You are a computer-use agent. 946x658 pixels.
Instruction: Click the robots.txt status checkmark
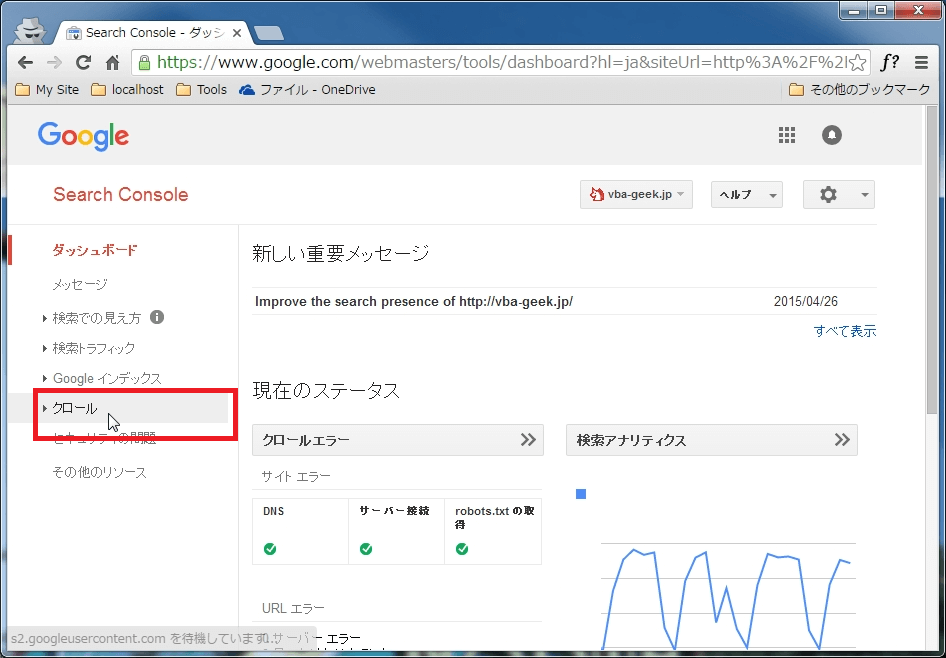(461, 548)
